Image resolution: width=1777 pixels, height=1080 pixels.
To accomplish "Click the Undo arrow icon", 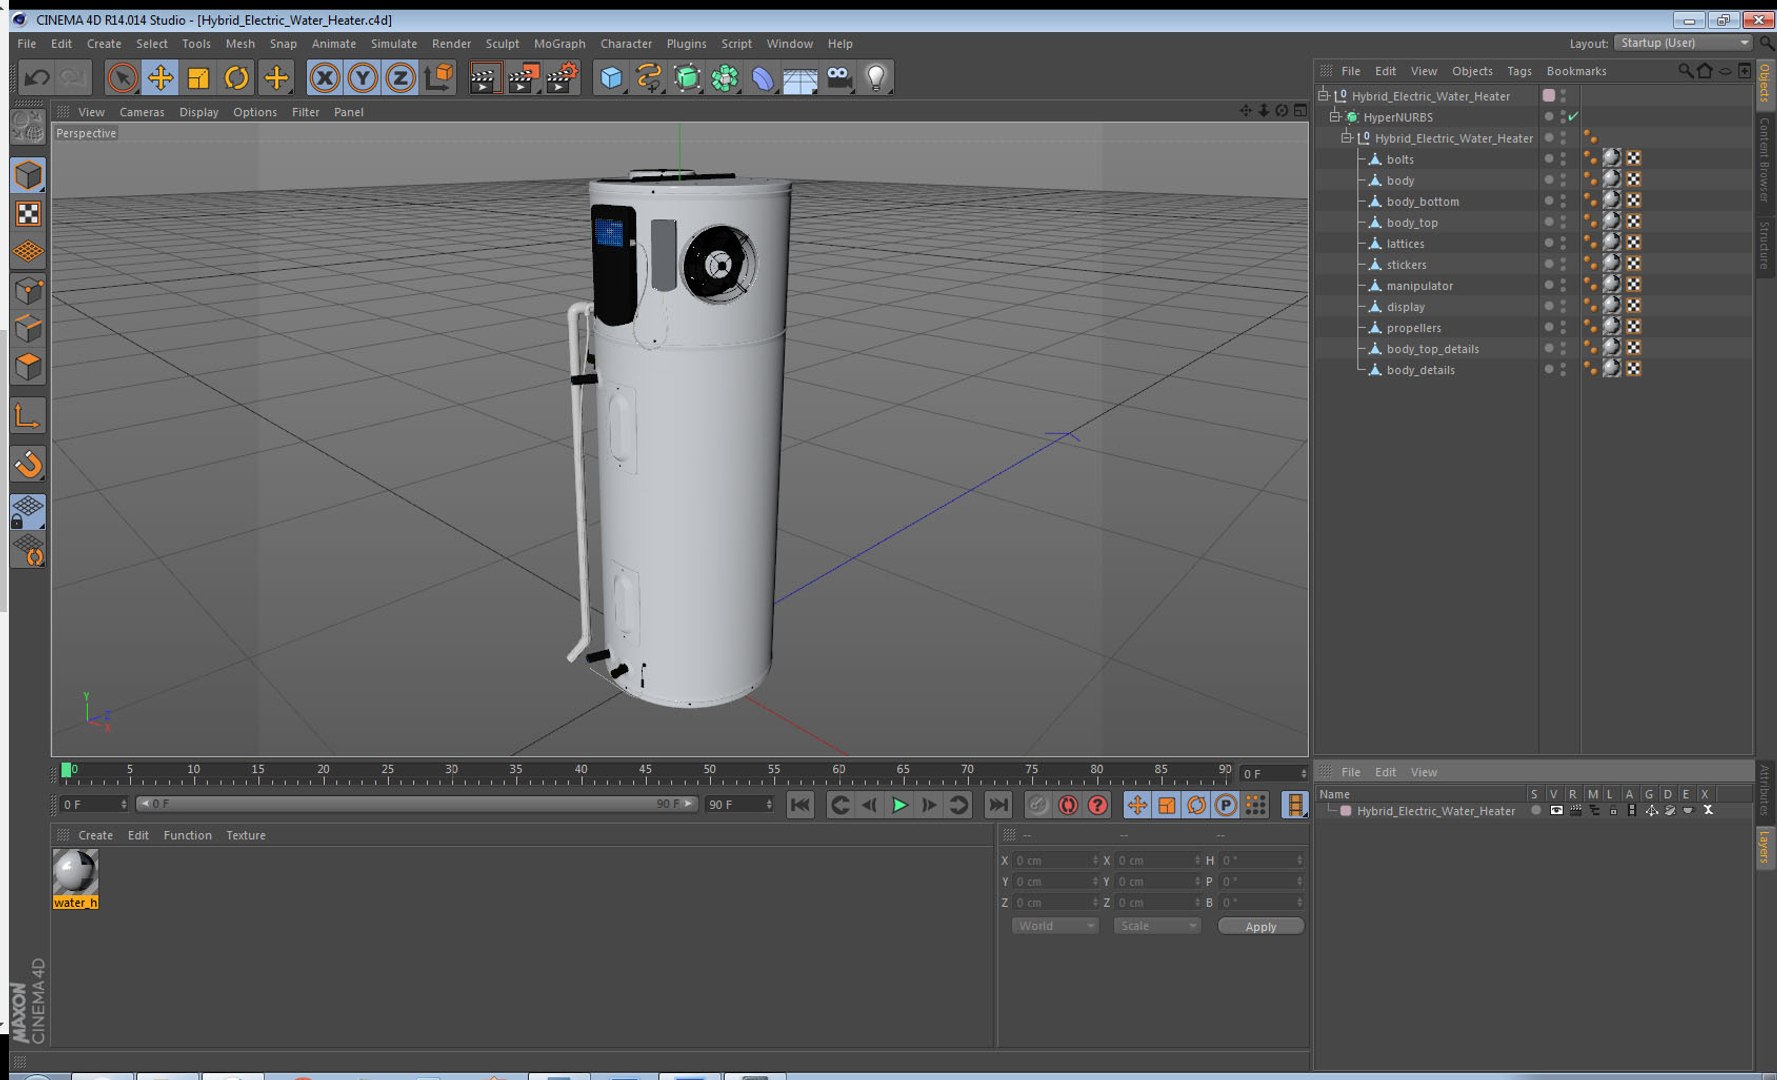I will (x=37, y=77).
